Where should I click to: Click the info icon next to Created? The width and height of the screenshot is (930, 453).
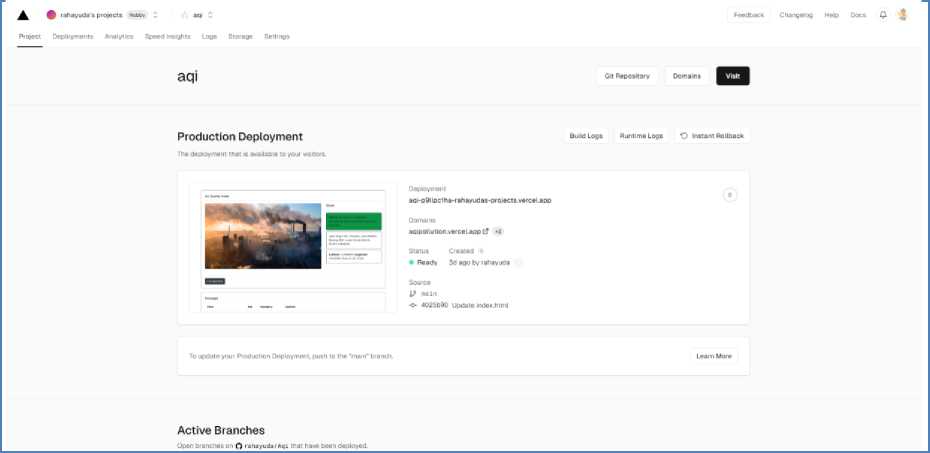pyautogui.click(x=481, y=251)
